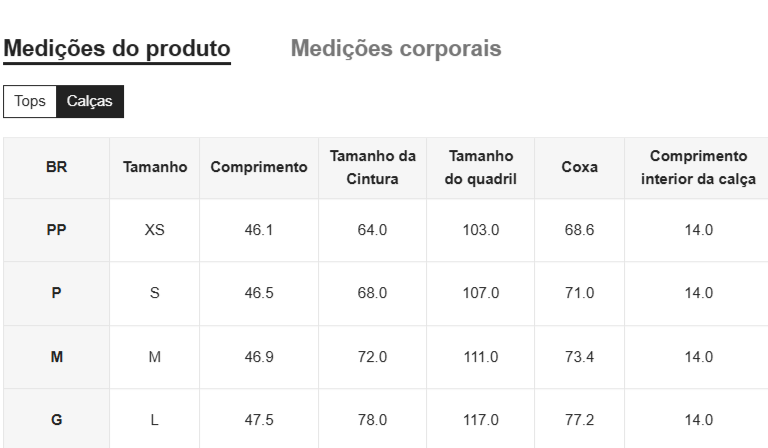Click the 46.5 length value
This screenshot has width=768, height=448.
(x=259, y=293)
